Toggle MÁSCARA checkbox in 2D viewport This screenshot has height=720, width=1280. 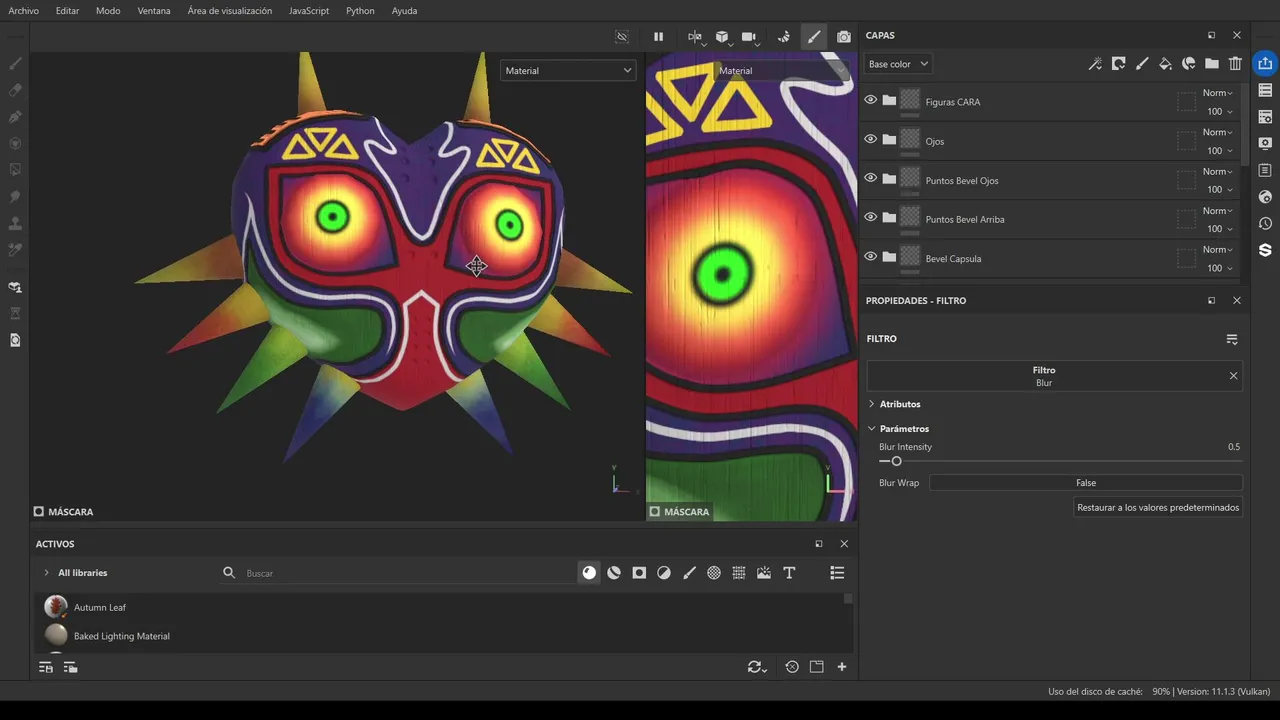(x=655, y=512)
